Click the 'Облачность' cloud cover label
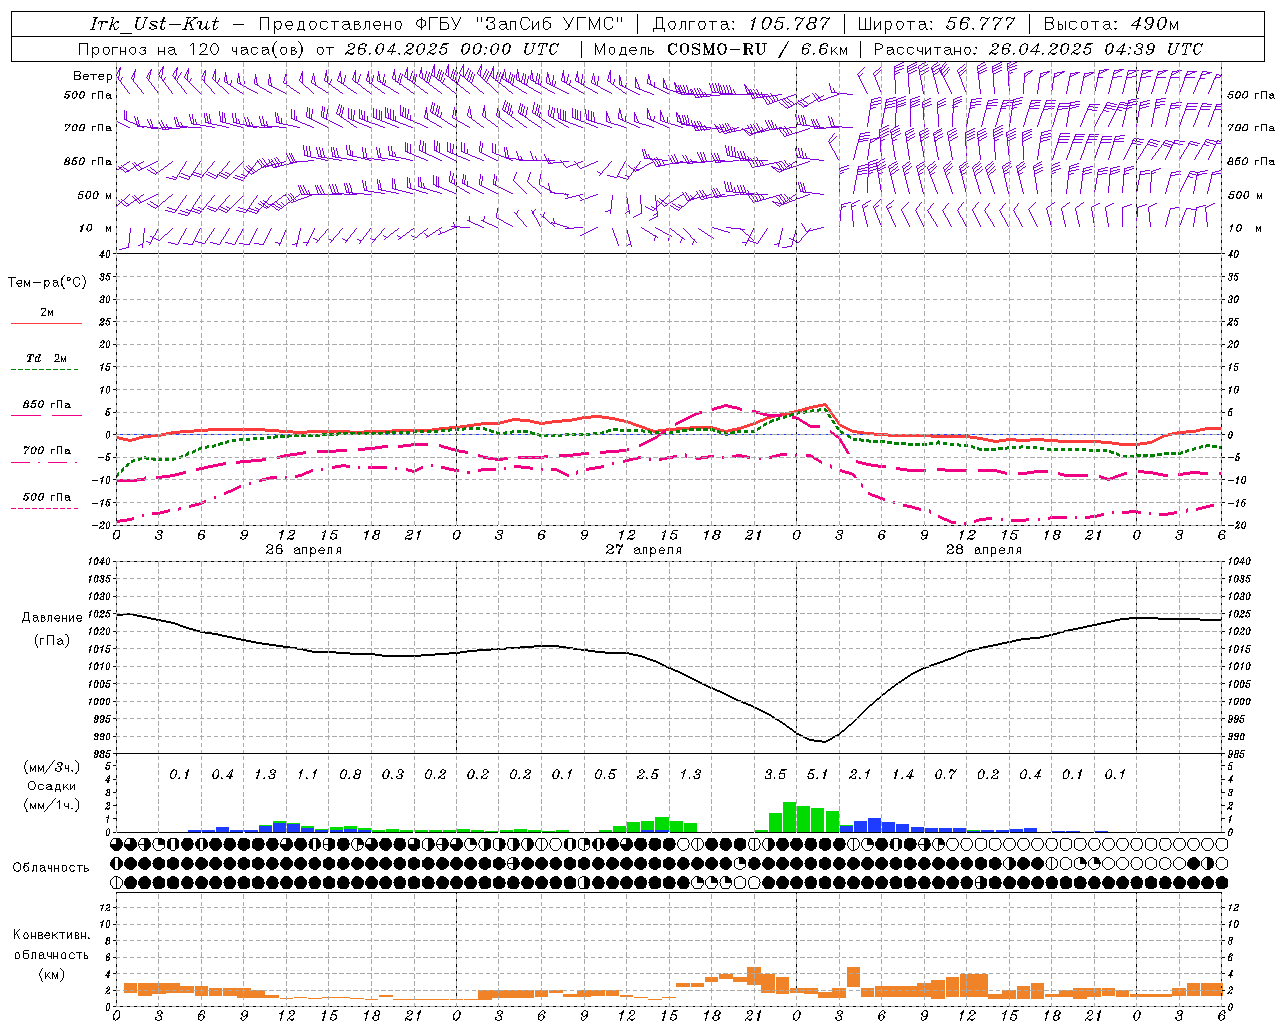The image size is (1280, 1024). coord(51,868)
